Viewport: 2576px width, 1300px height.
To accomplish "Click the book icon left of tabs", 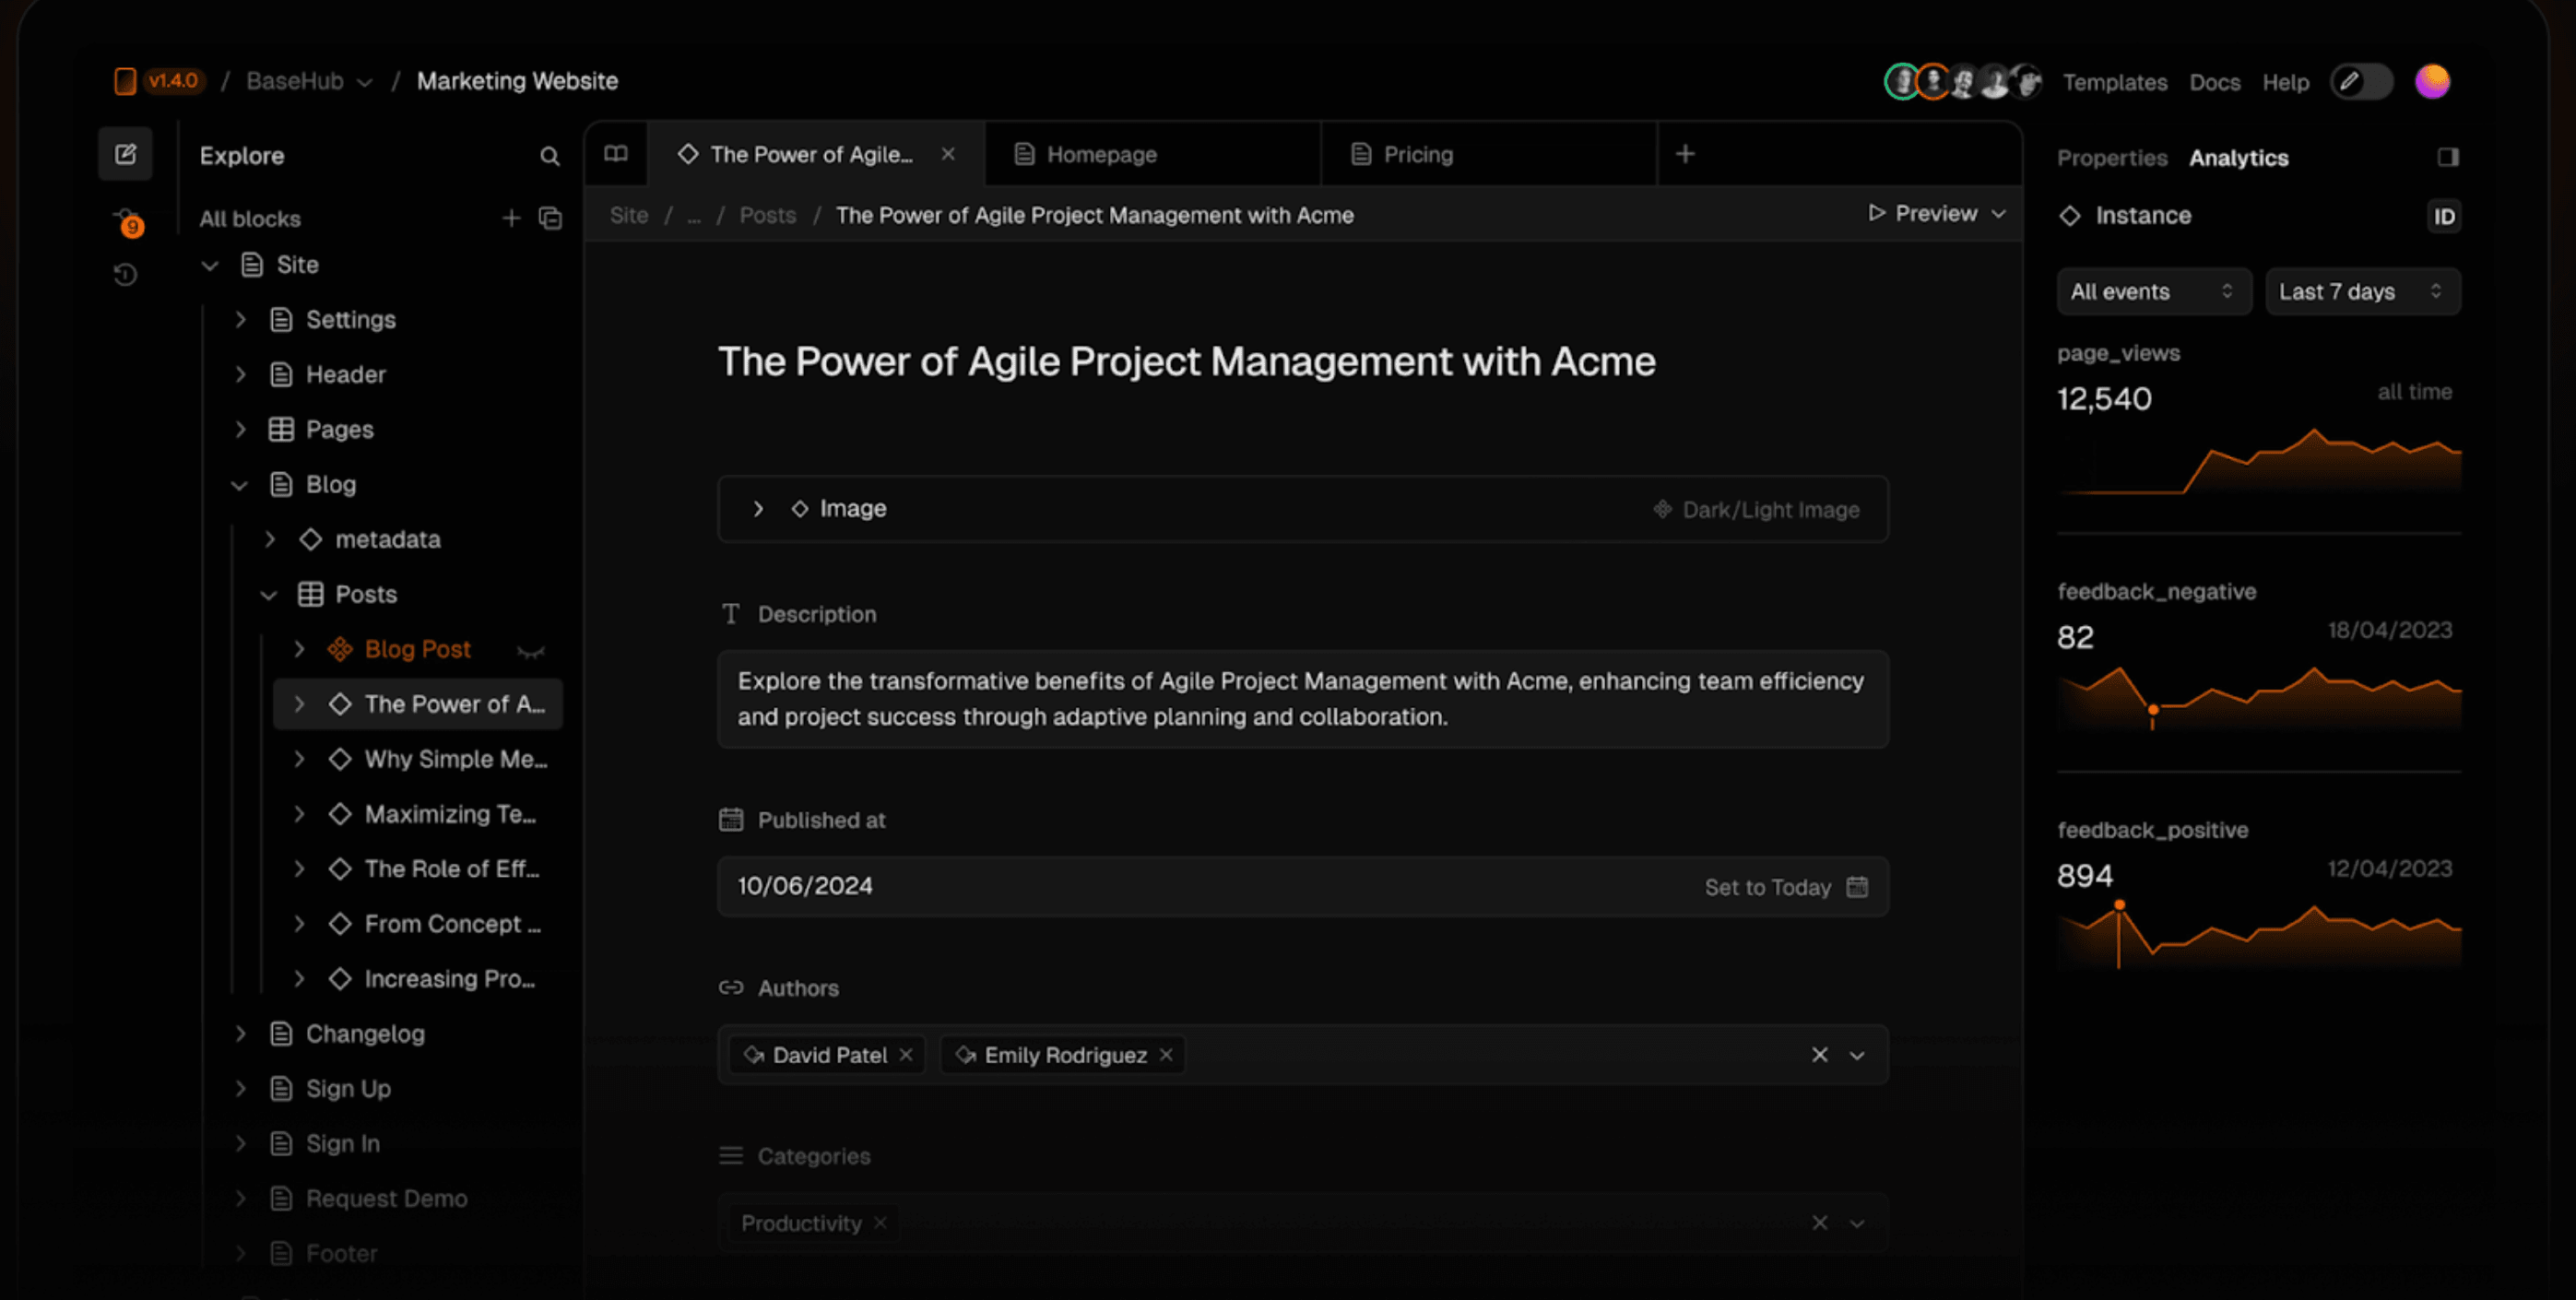I will pyautogui.click(x=616, y=154).
